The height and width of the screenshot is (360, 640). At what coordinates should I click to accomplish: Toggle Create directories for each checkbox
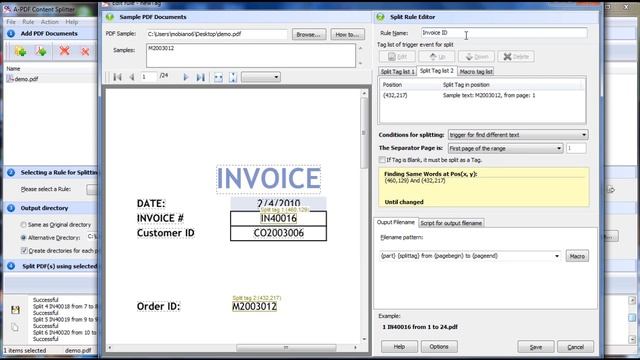click(x=24, y=251)
